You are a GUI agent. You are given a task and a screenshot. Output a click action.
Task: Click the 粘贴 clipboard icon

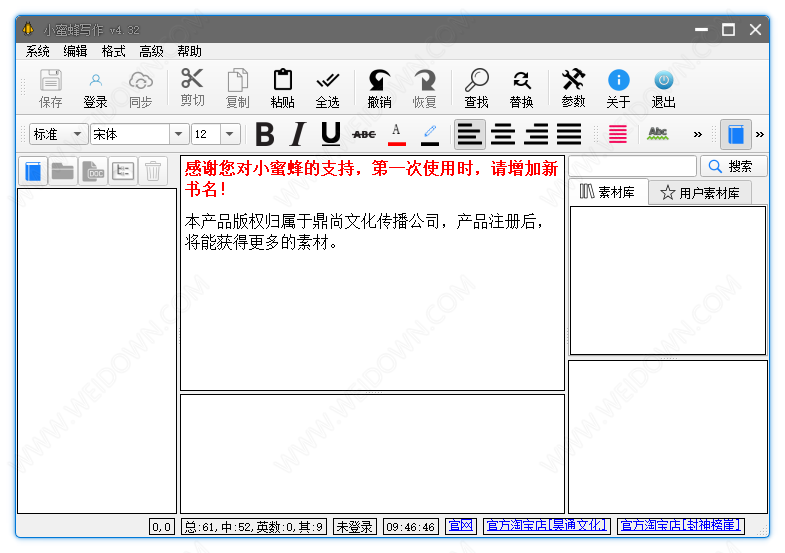[282, 89]
